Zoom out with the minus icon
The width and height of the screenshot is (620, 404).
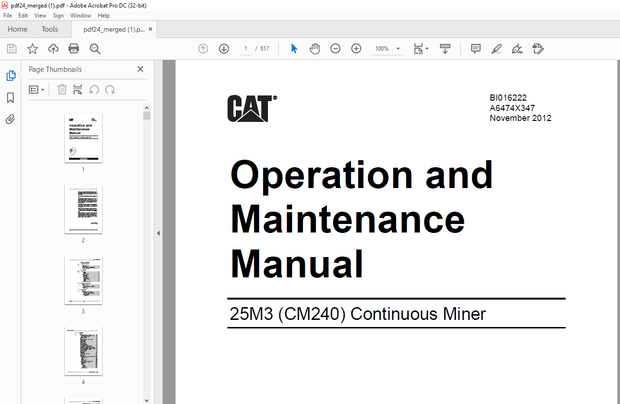335,49
